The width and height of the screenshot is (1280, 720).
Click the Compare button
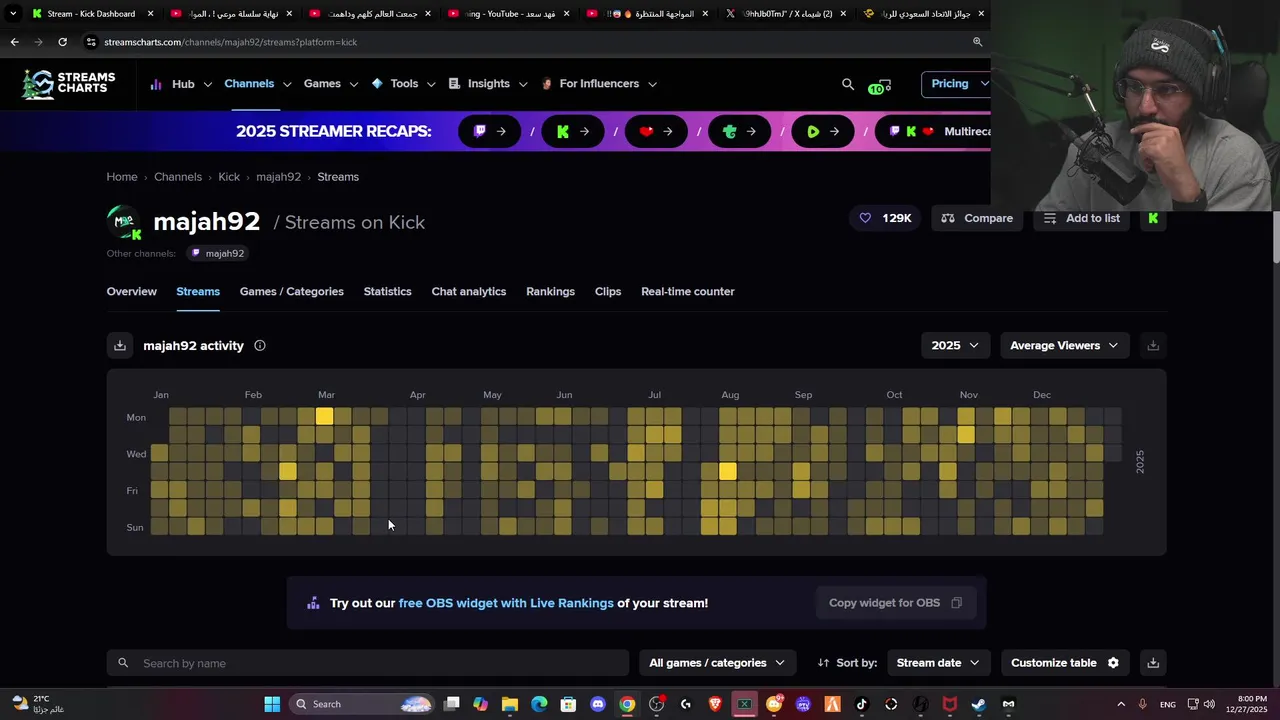tap(977, 218)
